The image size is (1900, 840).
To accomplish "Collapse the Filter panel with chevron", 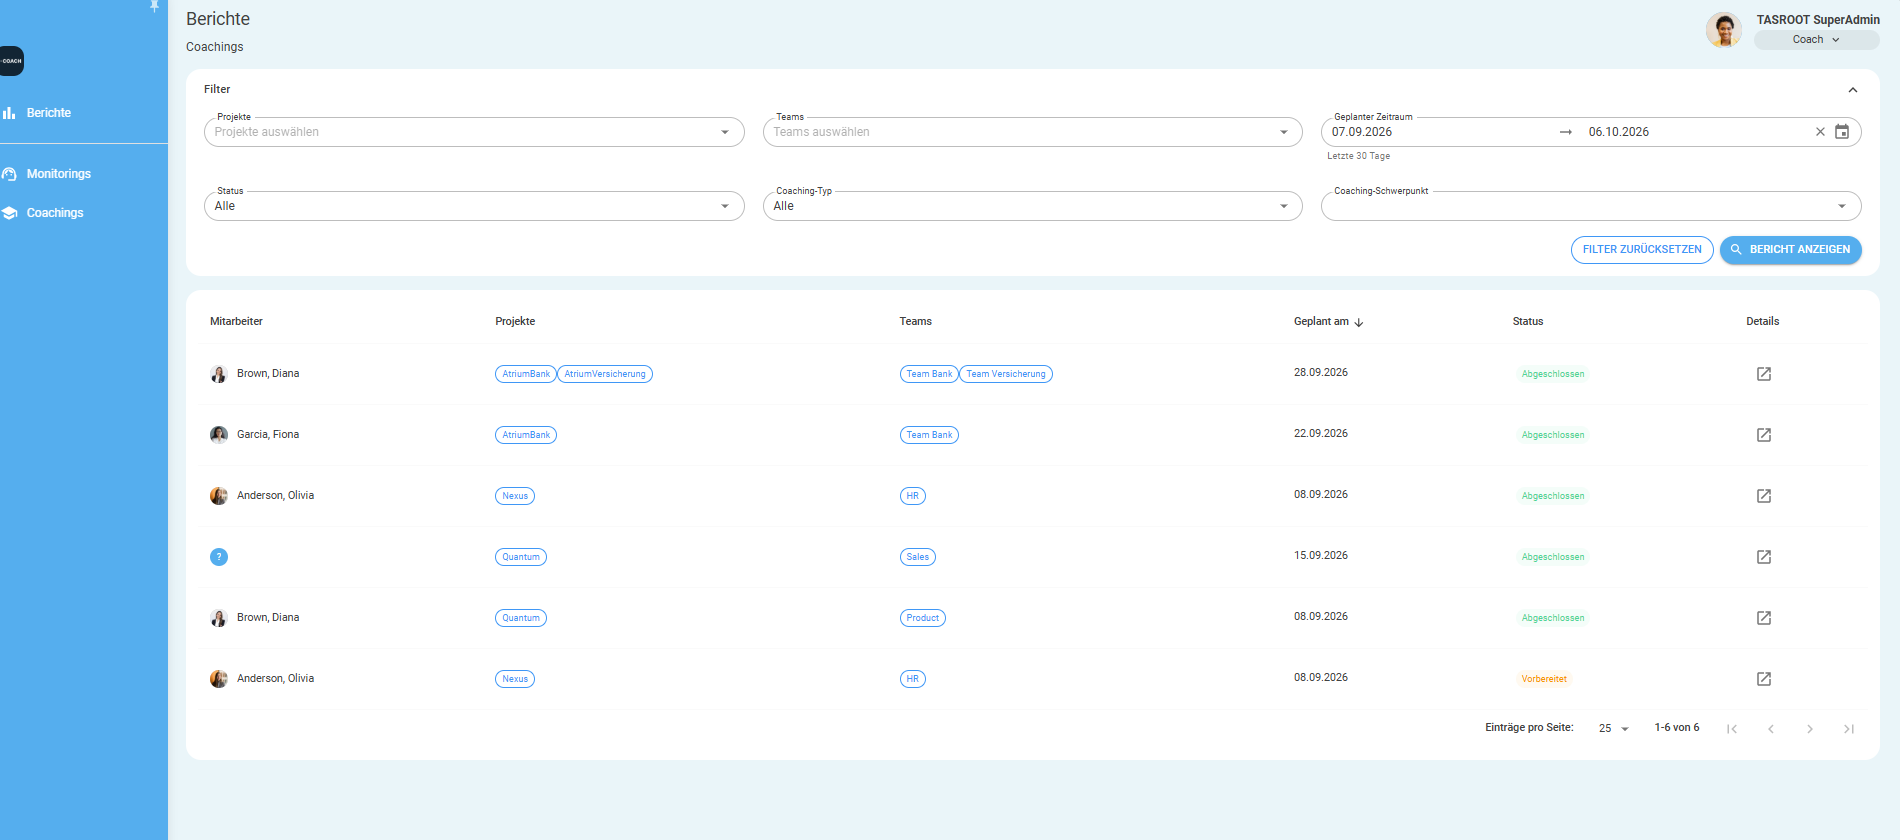I will point(1853,90).
